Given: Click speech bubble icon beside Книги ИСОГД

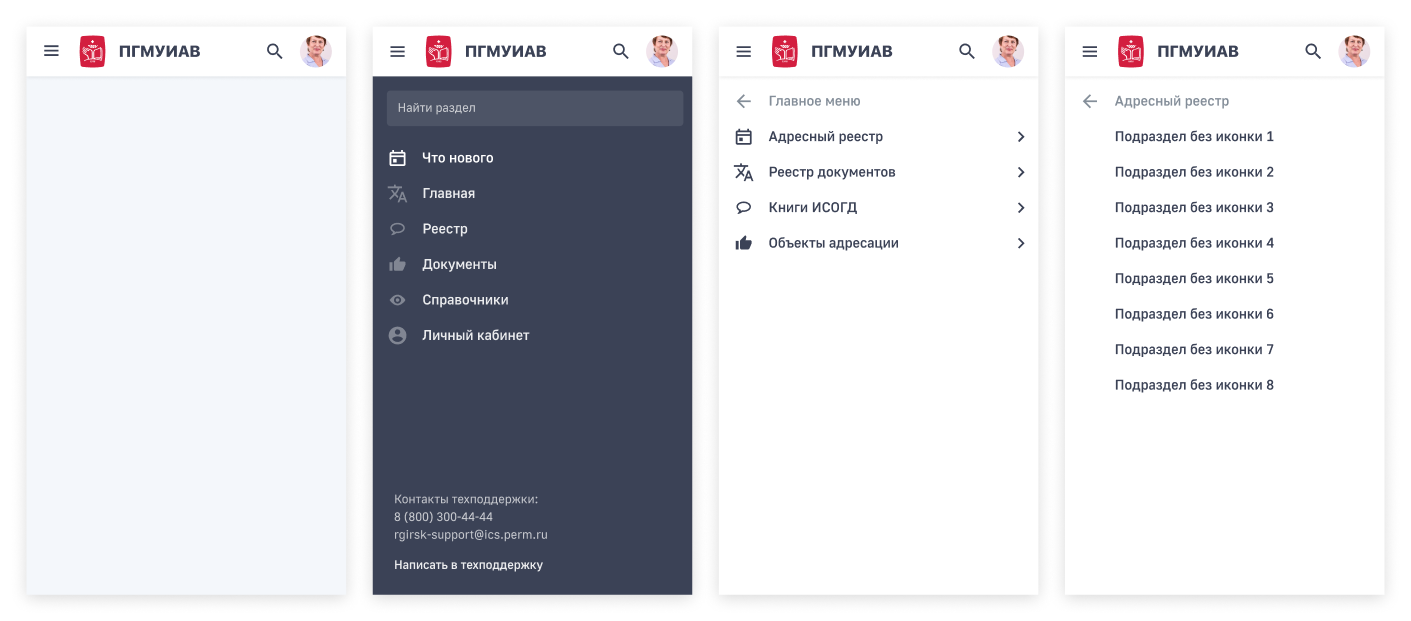Looking at the screenshot, I should coord(743,208).
